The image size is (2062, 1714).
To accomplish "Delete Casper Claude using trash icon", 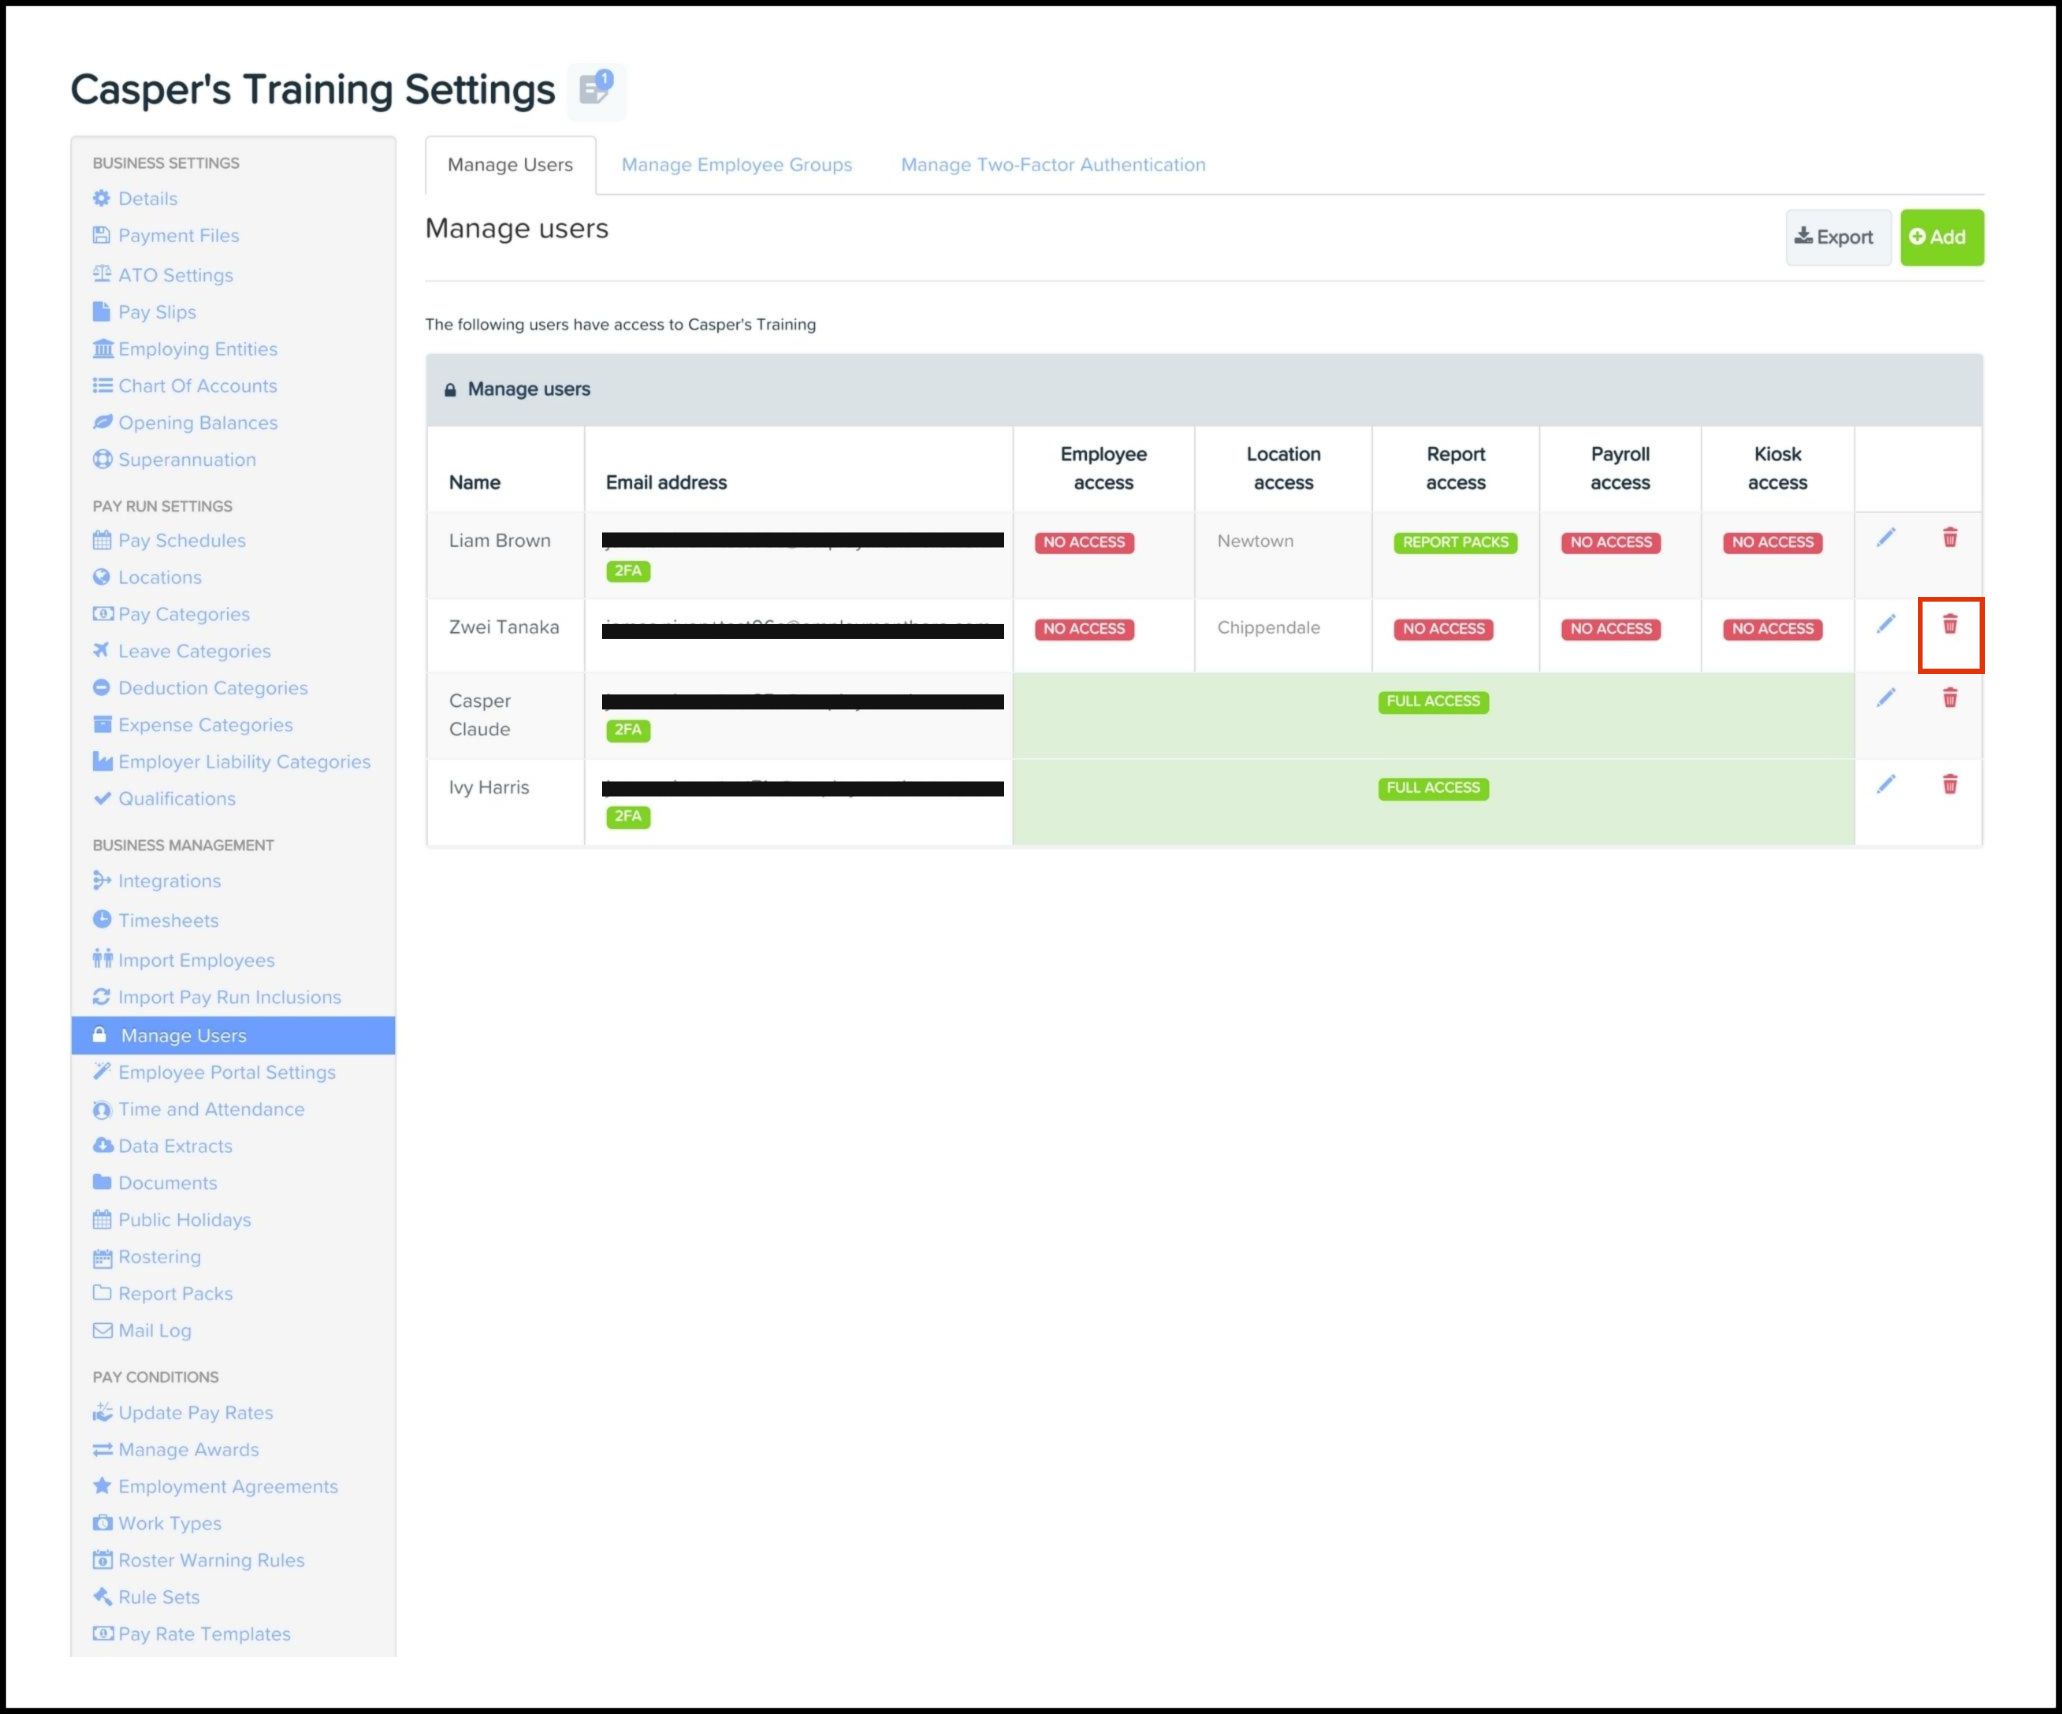I will tap(1949, 698).
